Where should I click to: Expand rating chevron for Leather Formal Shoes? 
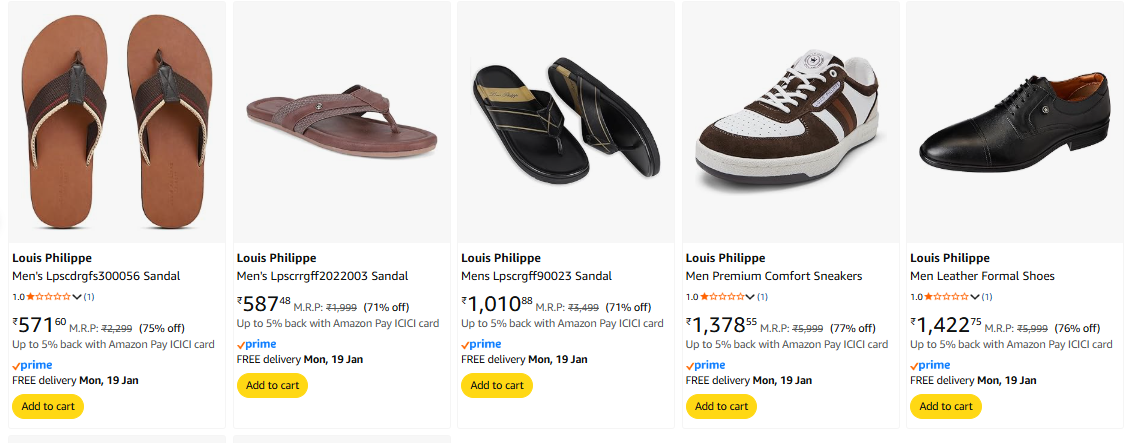(976, 297)
